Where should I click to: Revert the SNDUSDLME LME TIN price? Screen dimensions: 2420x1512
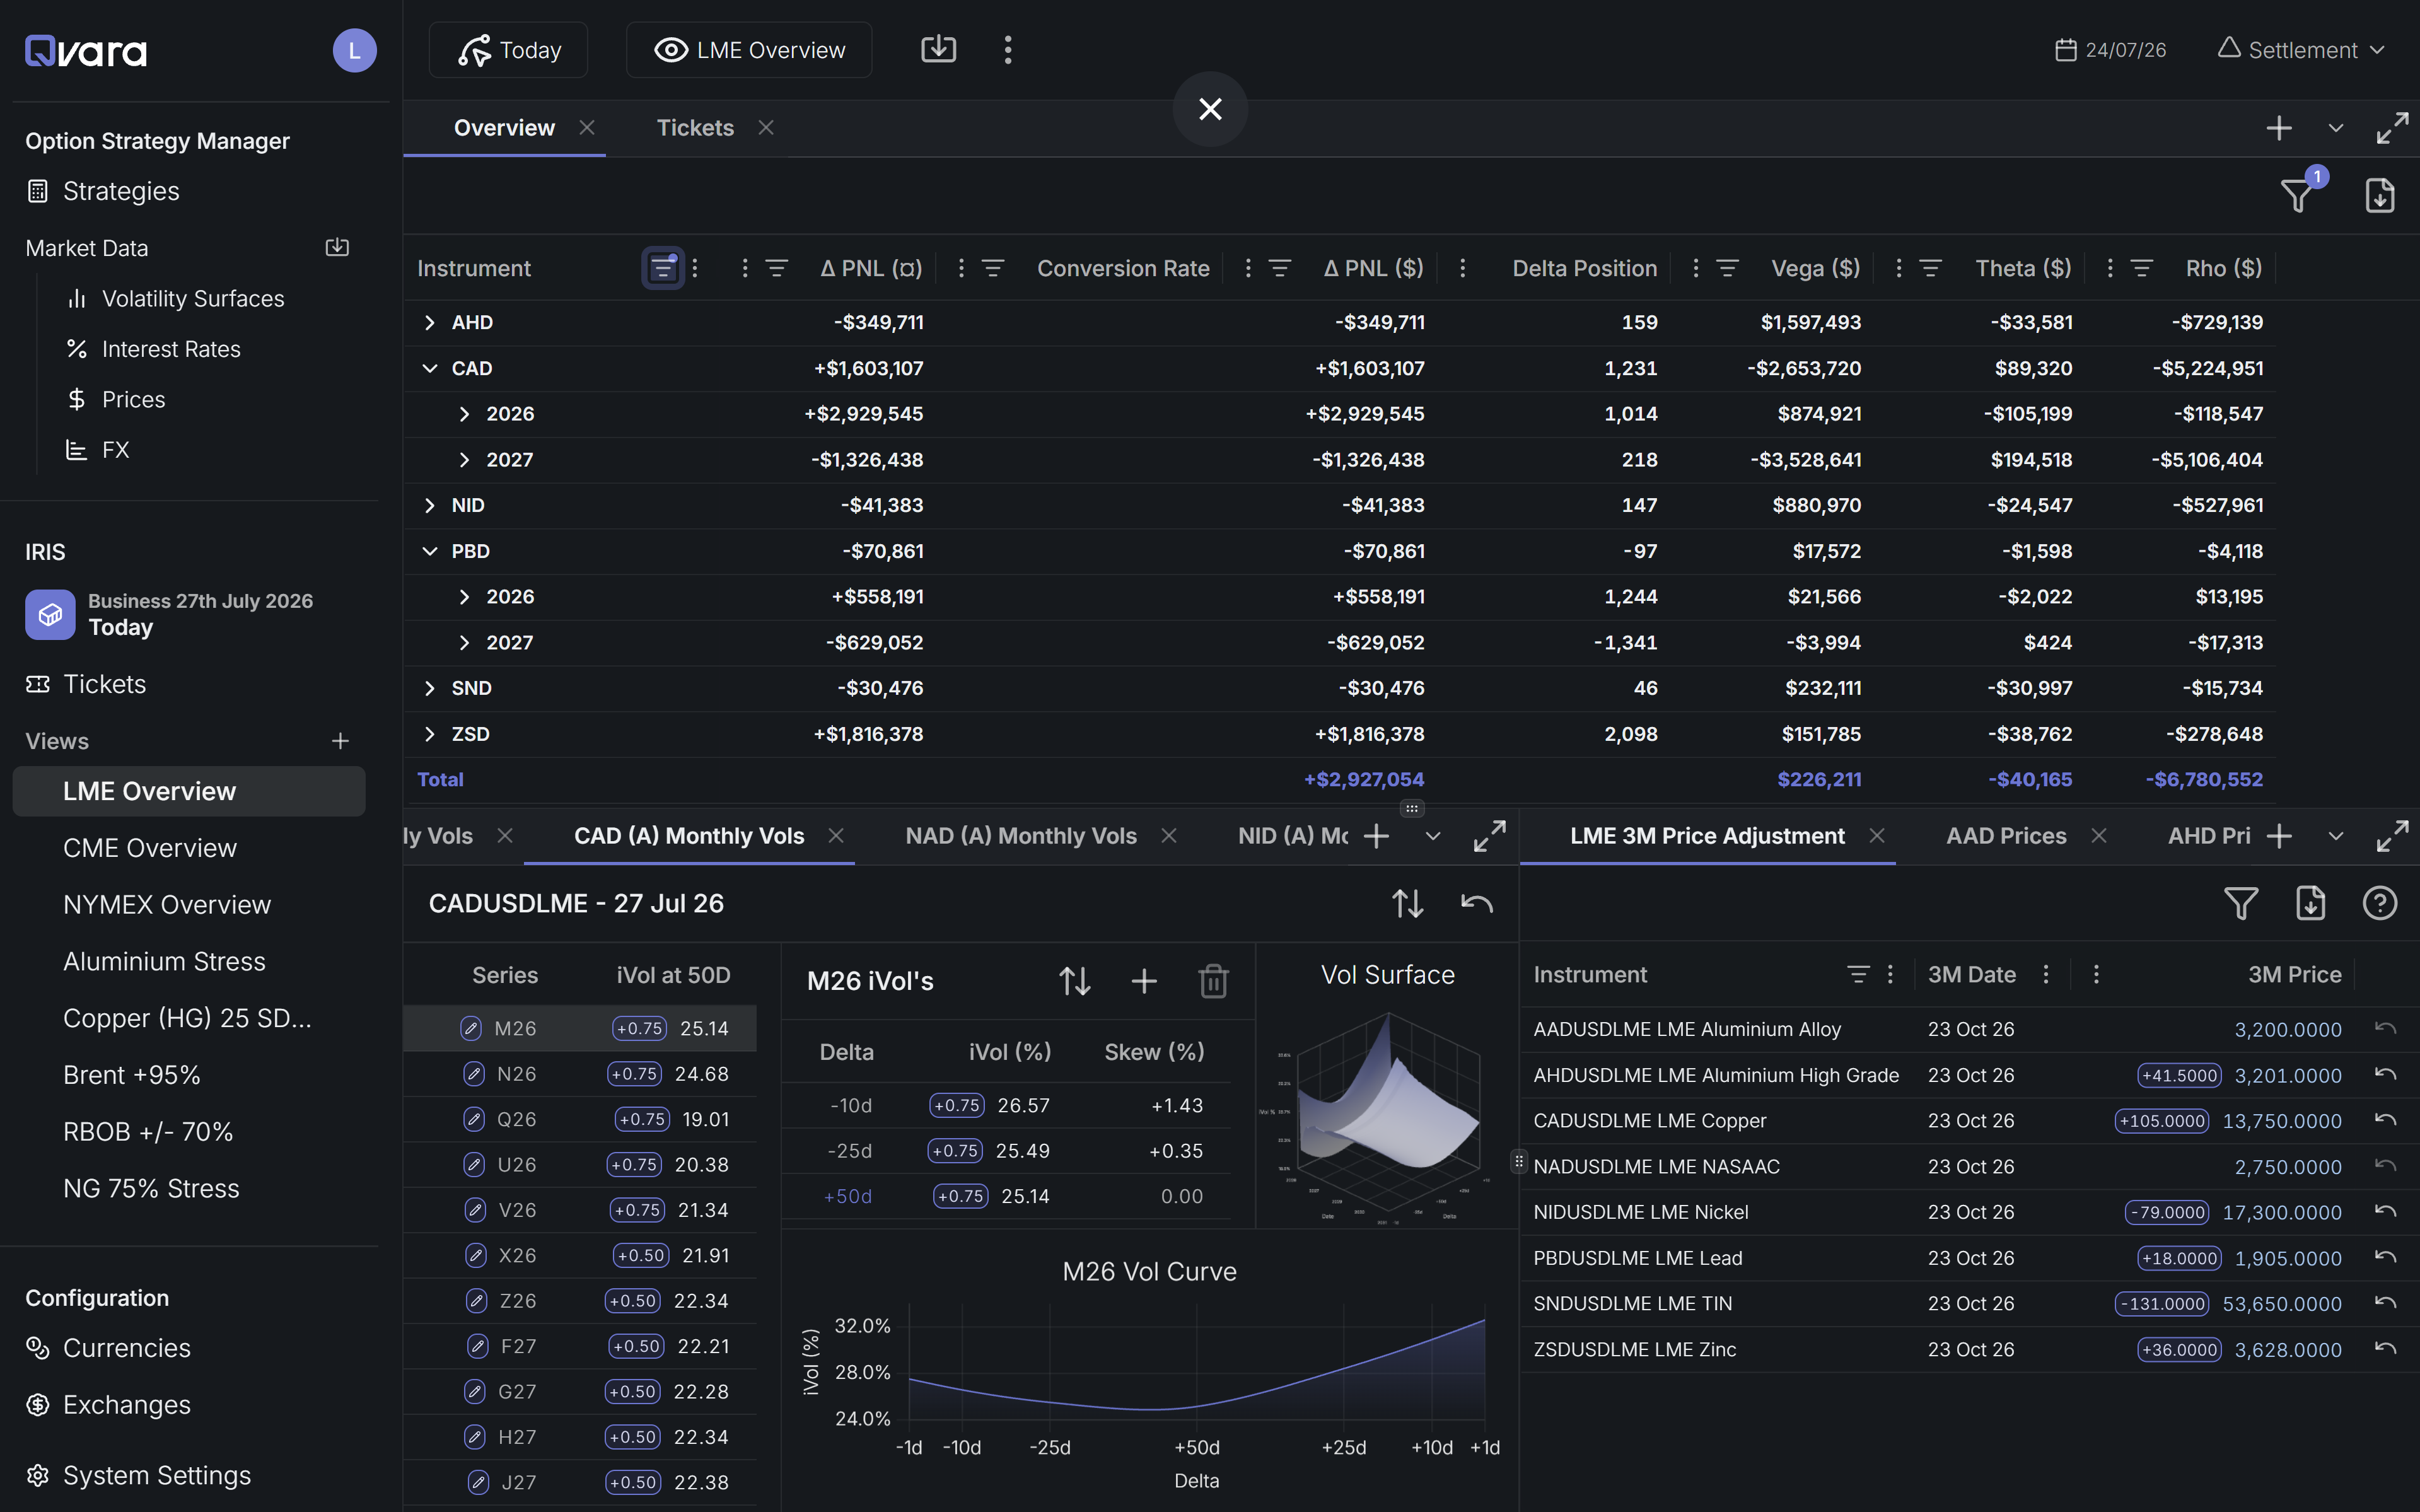point(2385,1303)
